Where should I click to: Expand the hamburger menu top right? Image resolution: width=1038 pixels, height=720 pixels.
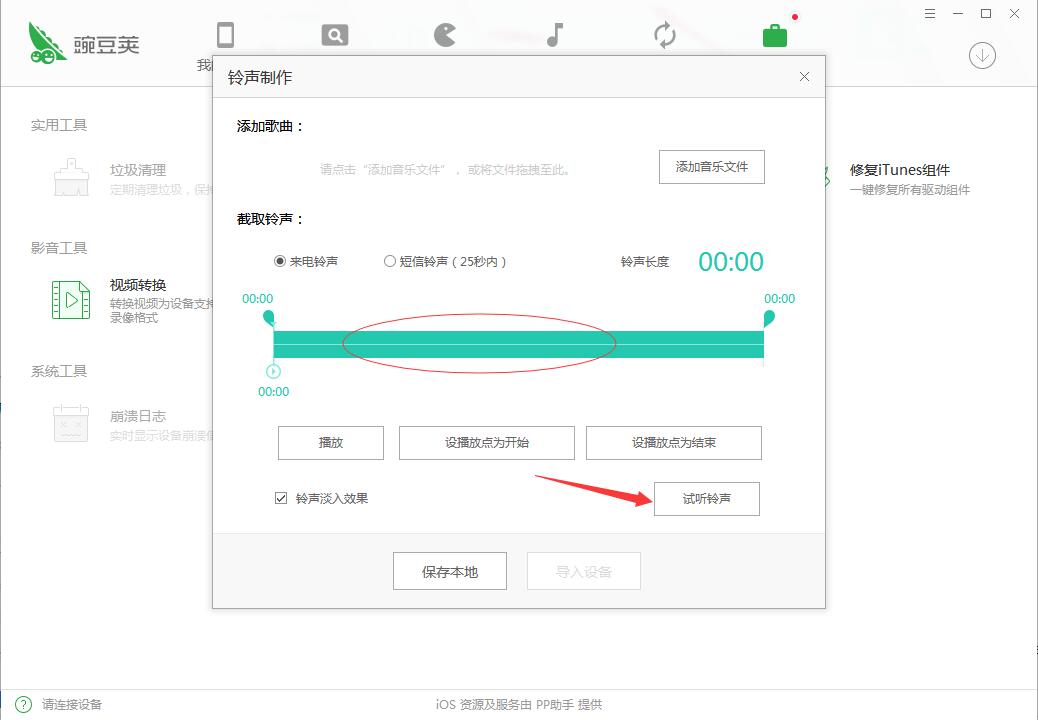[x=929, y=13]
